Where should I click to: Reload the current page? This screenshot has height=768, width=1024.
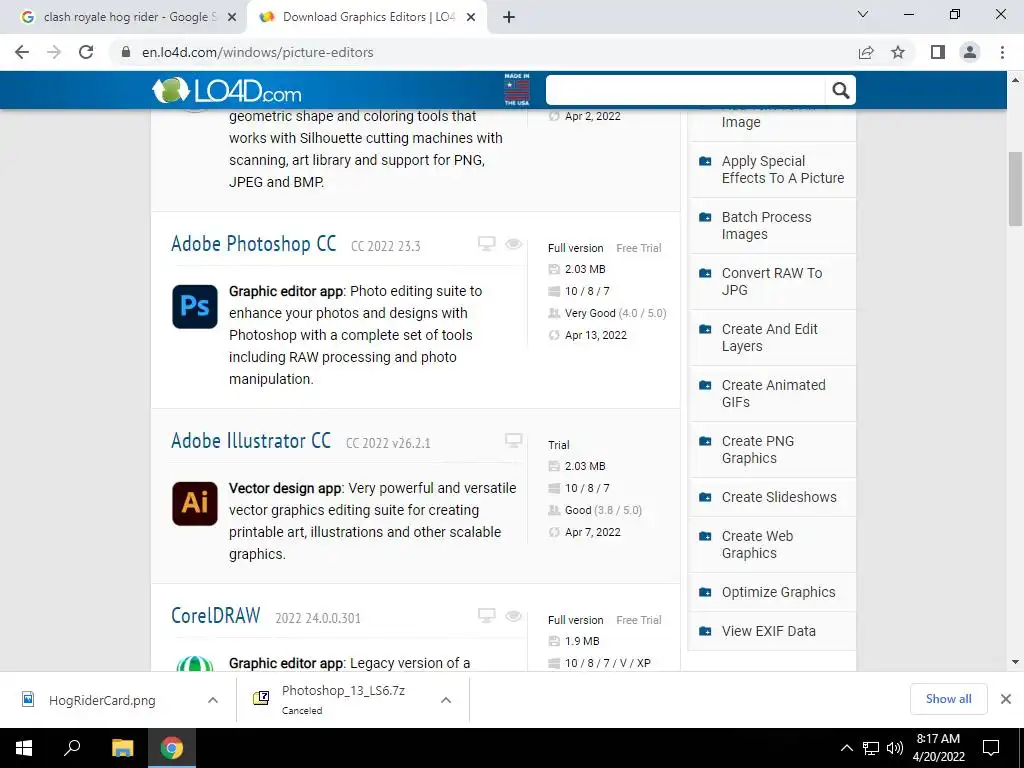tap(86, 52)
